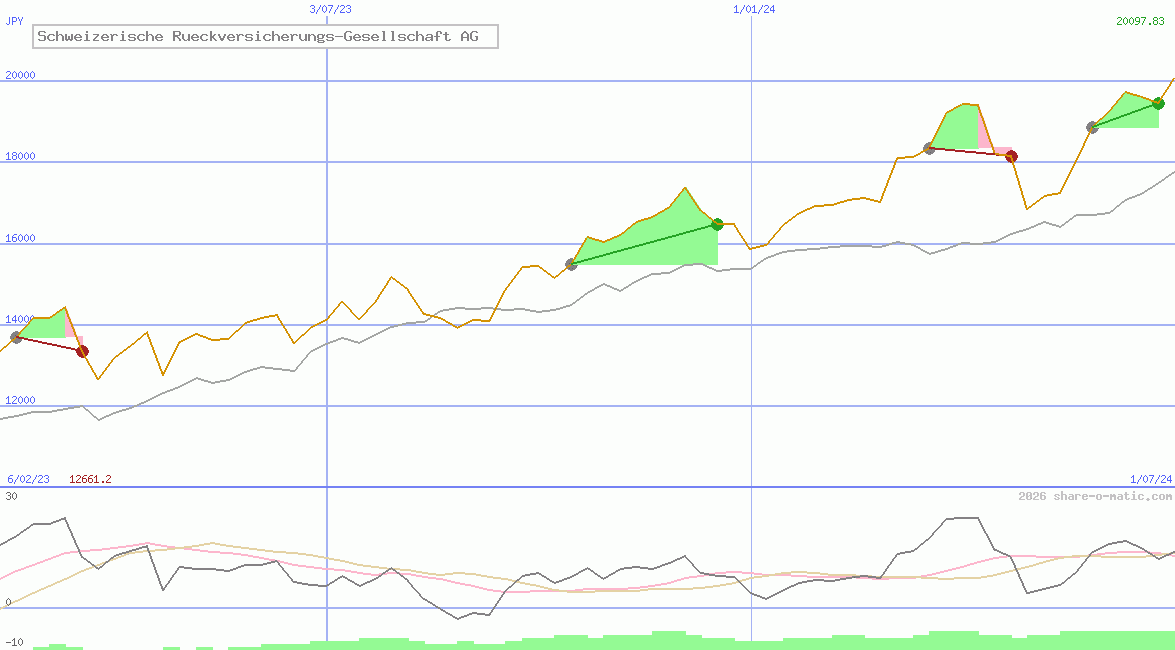Click the 20000 price axis label

click(20, 75)
